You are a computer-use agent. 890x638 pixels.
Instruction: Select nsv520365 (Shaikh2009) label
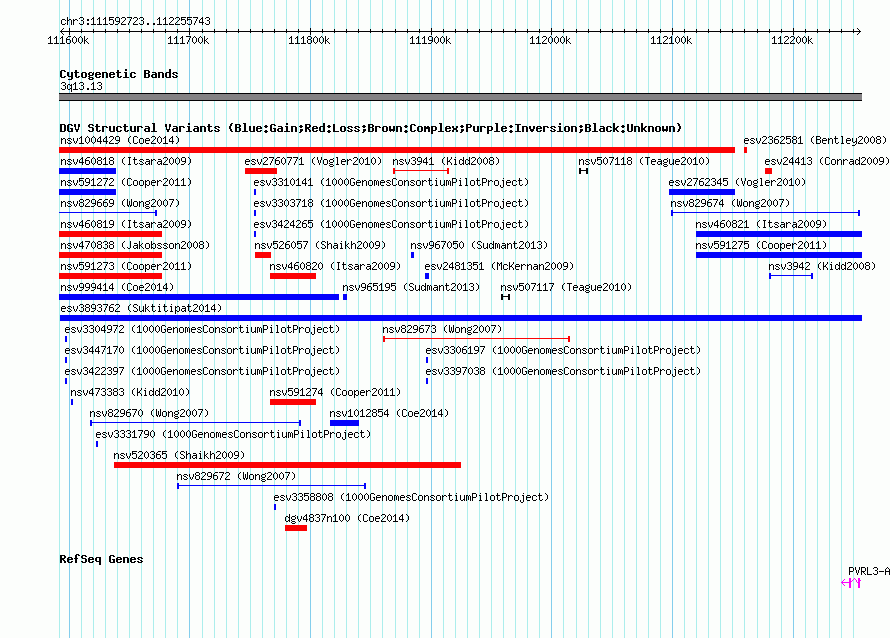point(179,455)
